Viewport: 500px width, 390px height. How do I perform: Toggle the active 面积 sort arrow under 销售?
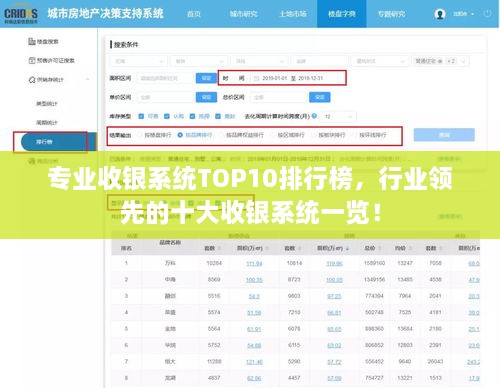click(x=347, y=249)
